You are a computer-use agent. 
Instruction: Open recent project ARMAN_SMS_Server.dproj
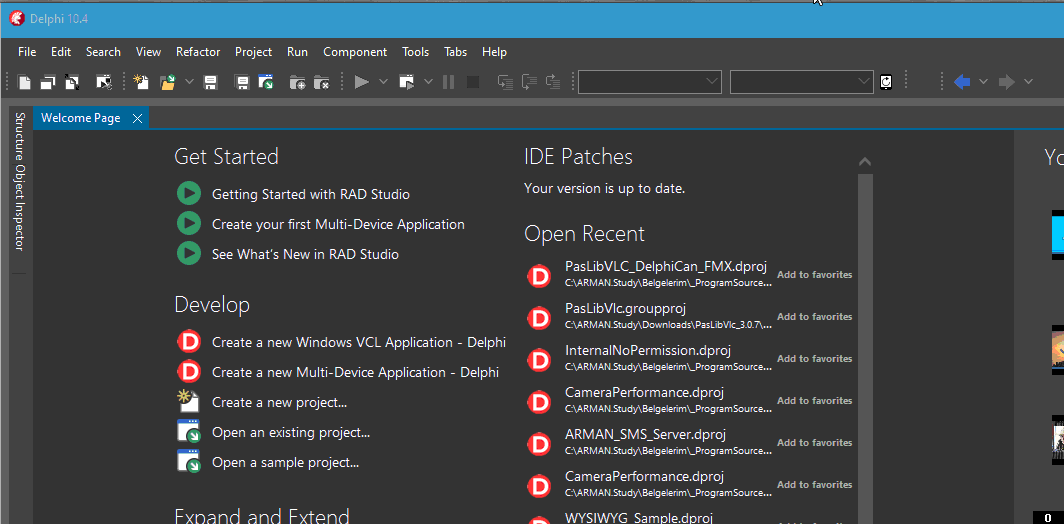coord(645,434)
